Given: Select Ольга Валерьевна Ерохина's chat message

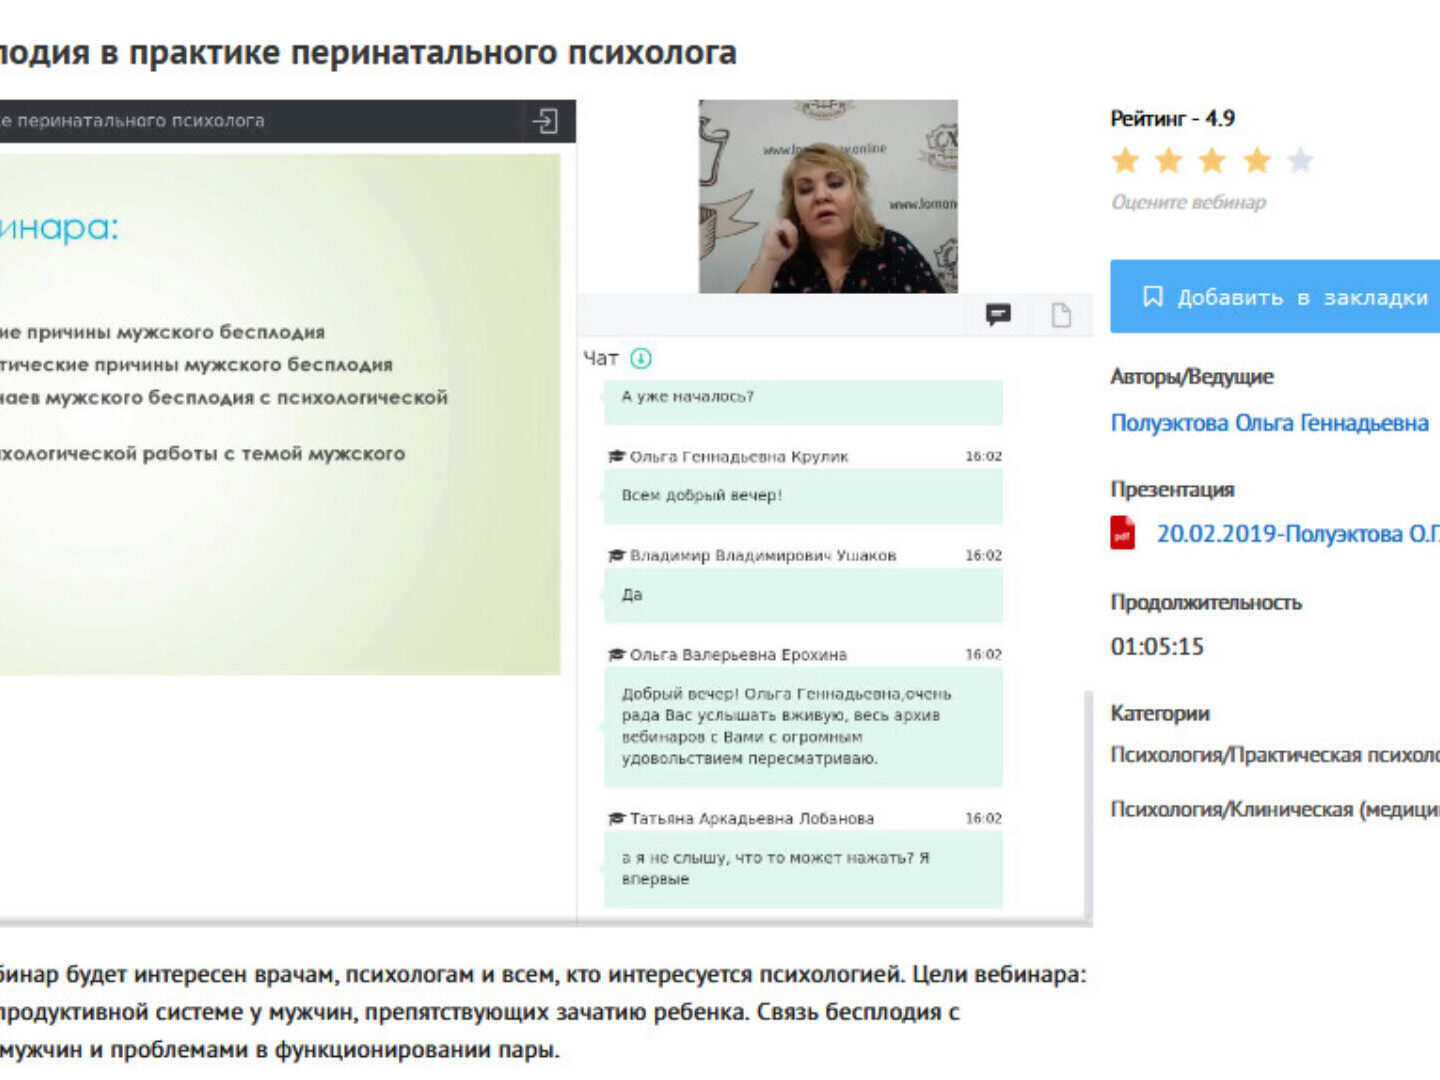Looking at the screenshot, I should [x=802, y=726].
